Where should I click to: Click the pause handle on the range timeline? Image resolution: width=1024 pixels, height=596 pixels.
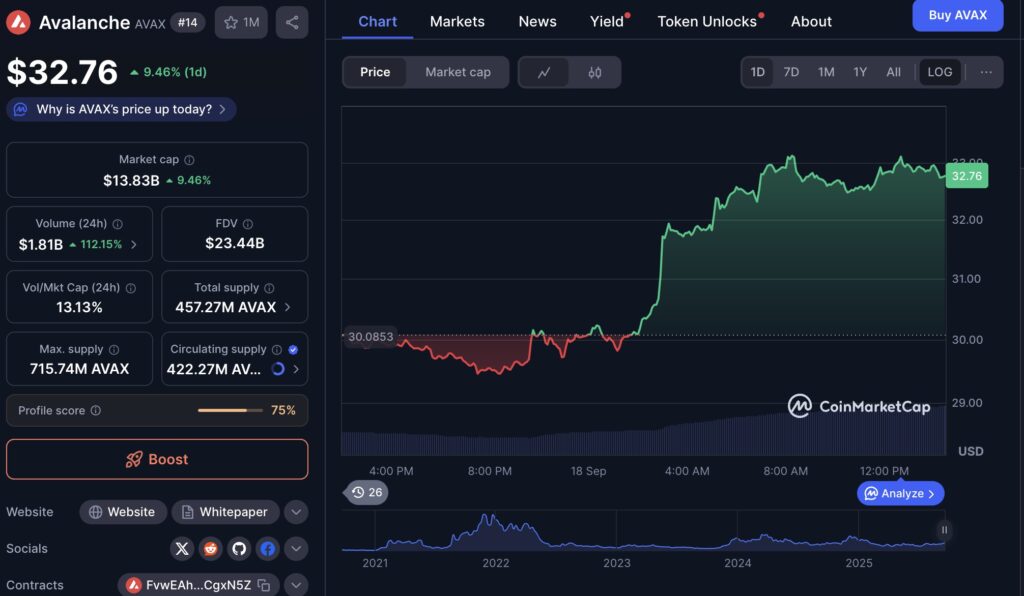944,530
